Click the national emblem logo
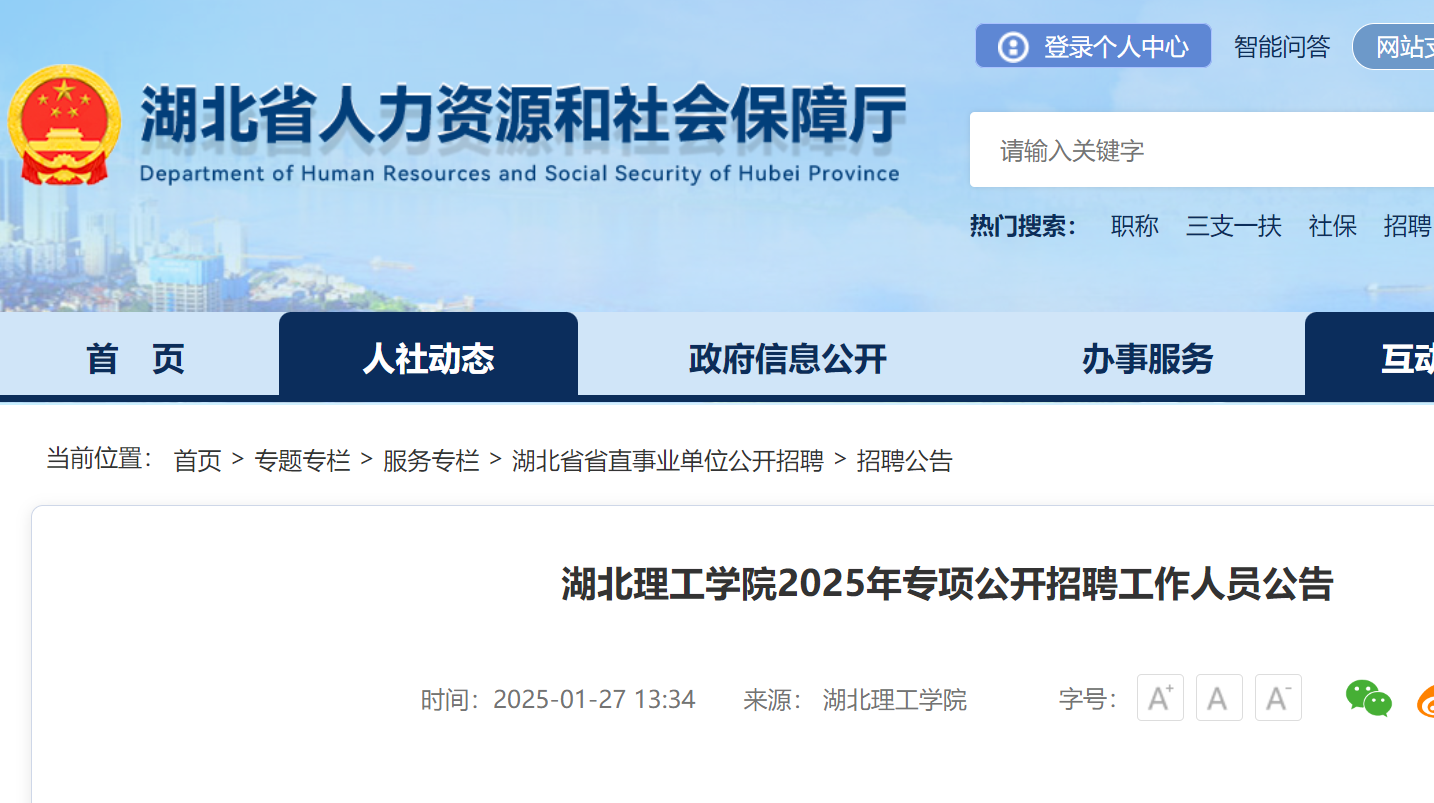1434x803 pixels. (64, 125)
